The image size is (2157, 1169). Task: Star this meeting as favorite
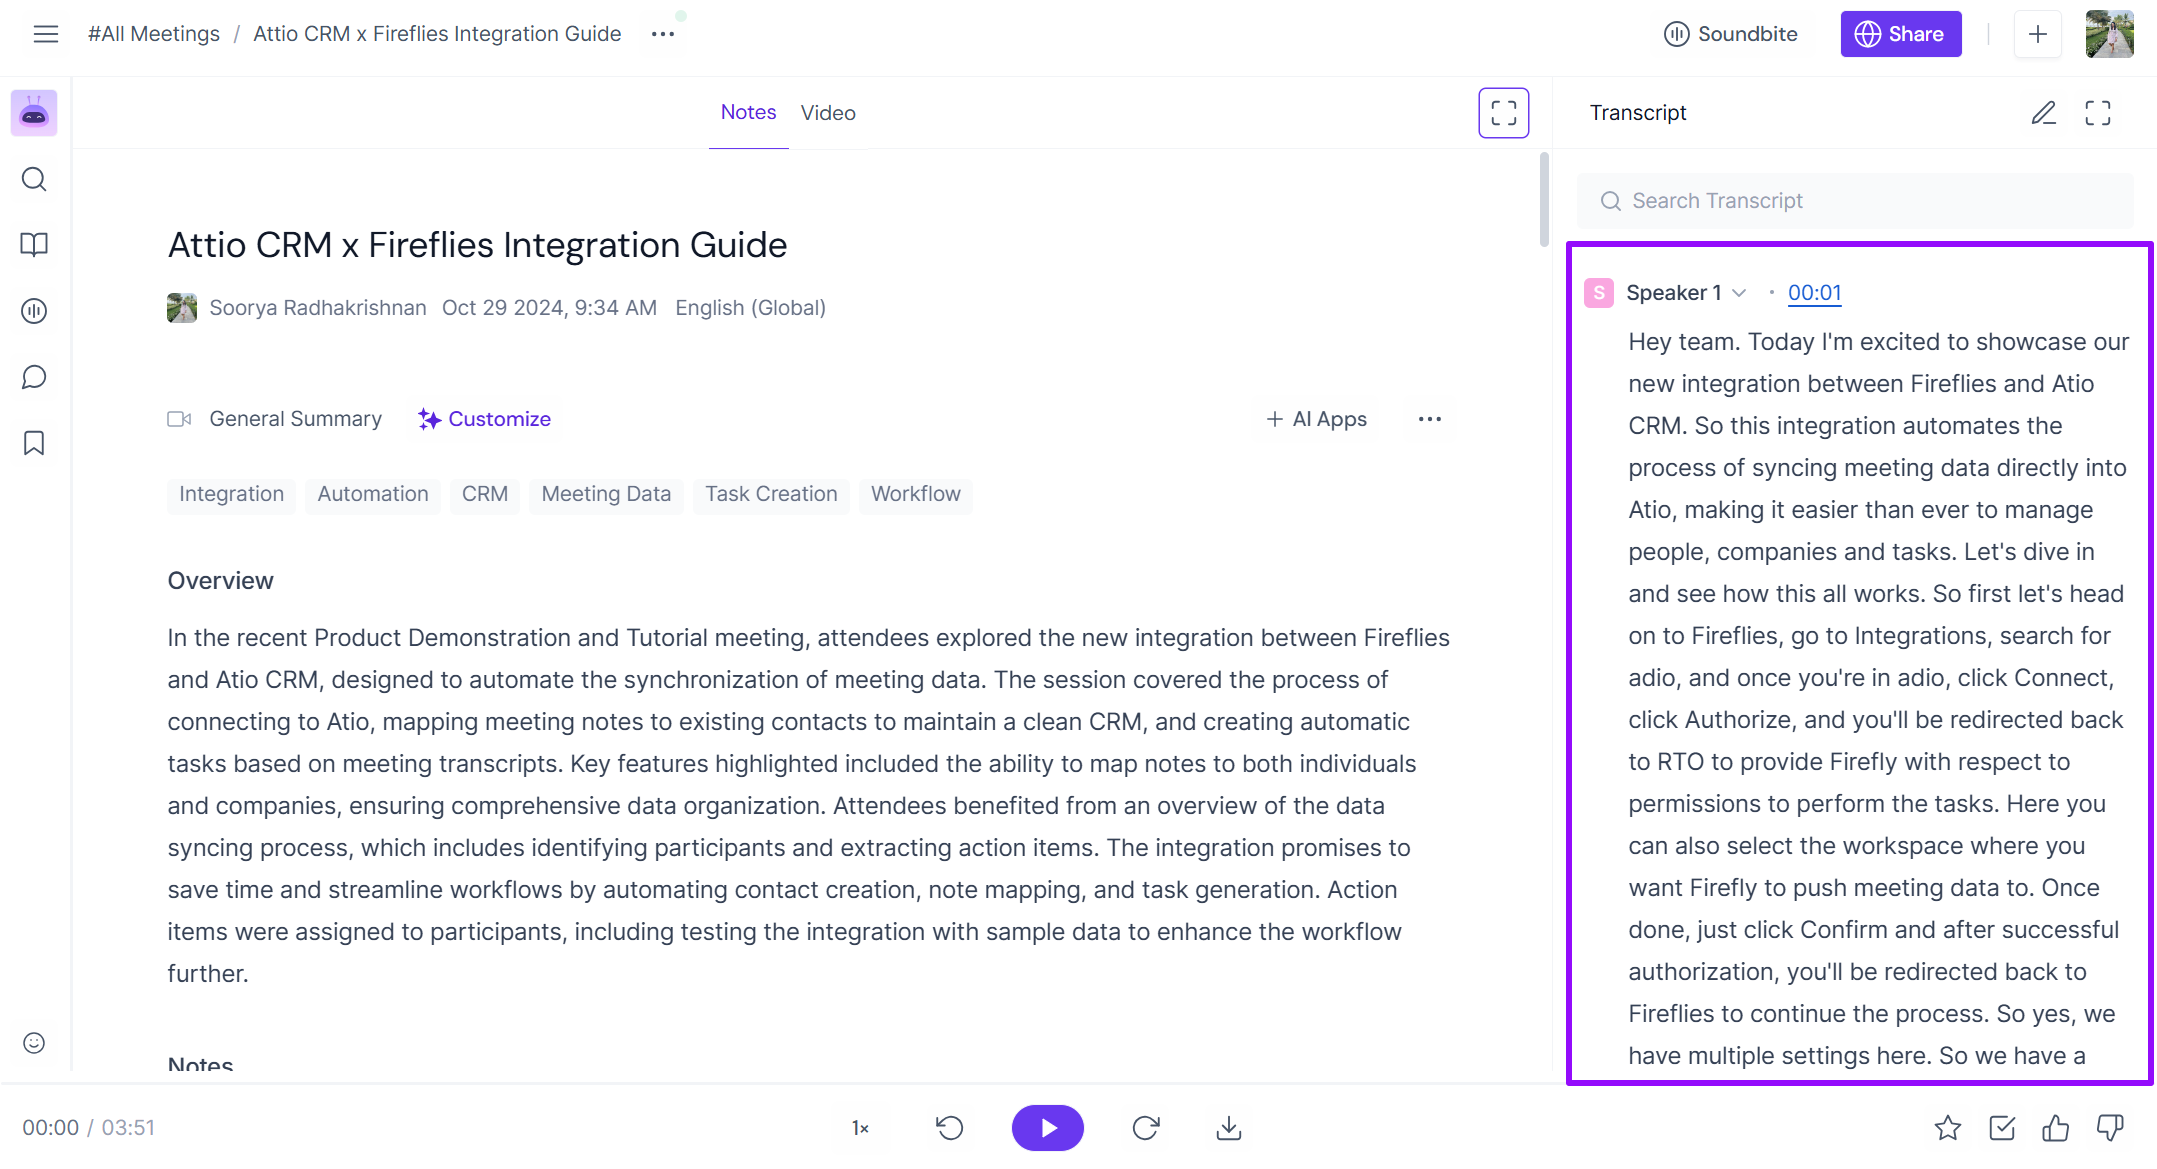[1947, 1128]
